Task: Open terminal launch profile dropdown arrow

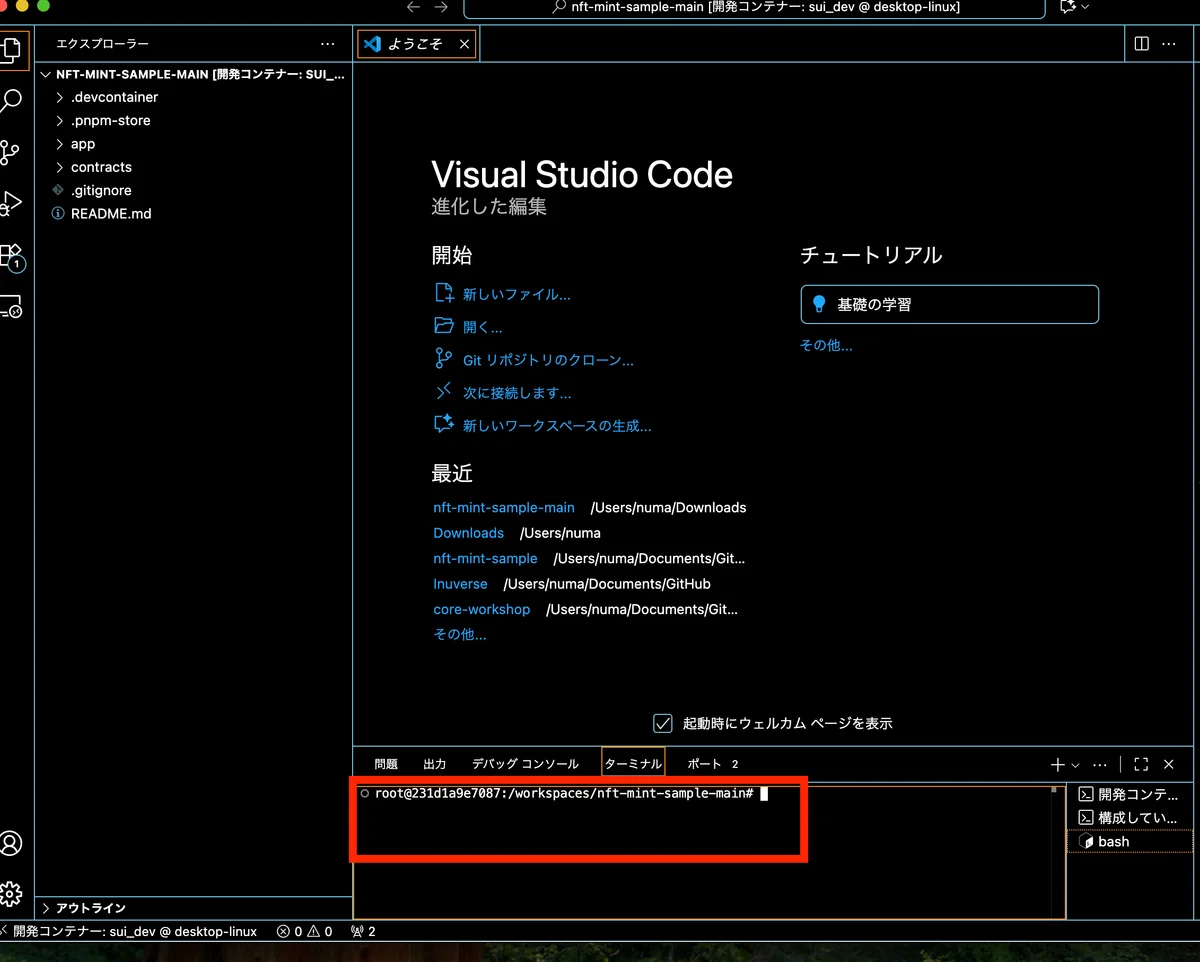Action: (x=1076, y=764)
